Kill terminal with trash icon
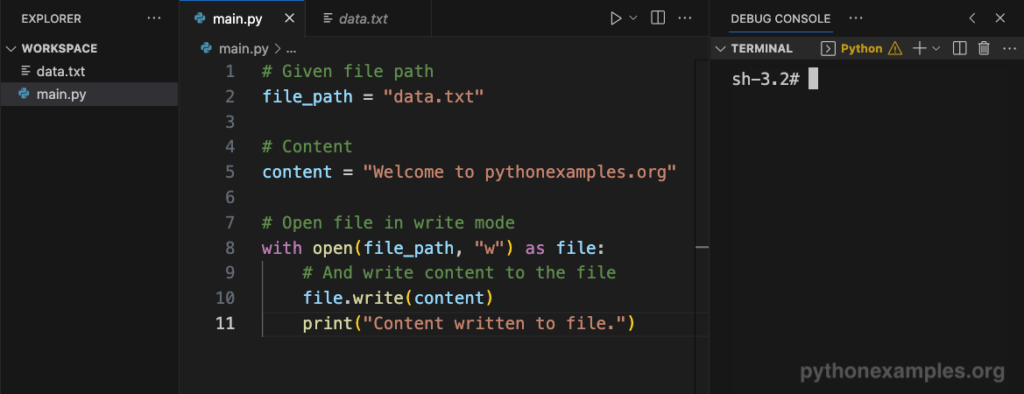The height and width of the screenshot is (394, 1024). click(x=984, y=48)
